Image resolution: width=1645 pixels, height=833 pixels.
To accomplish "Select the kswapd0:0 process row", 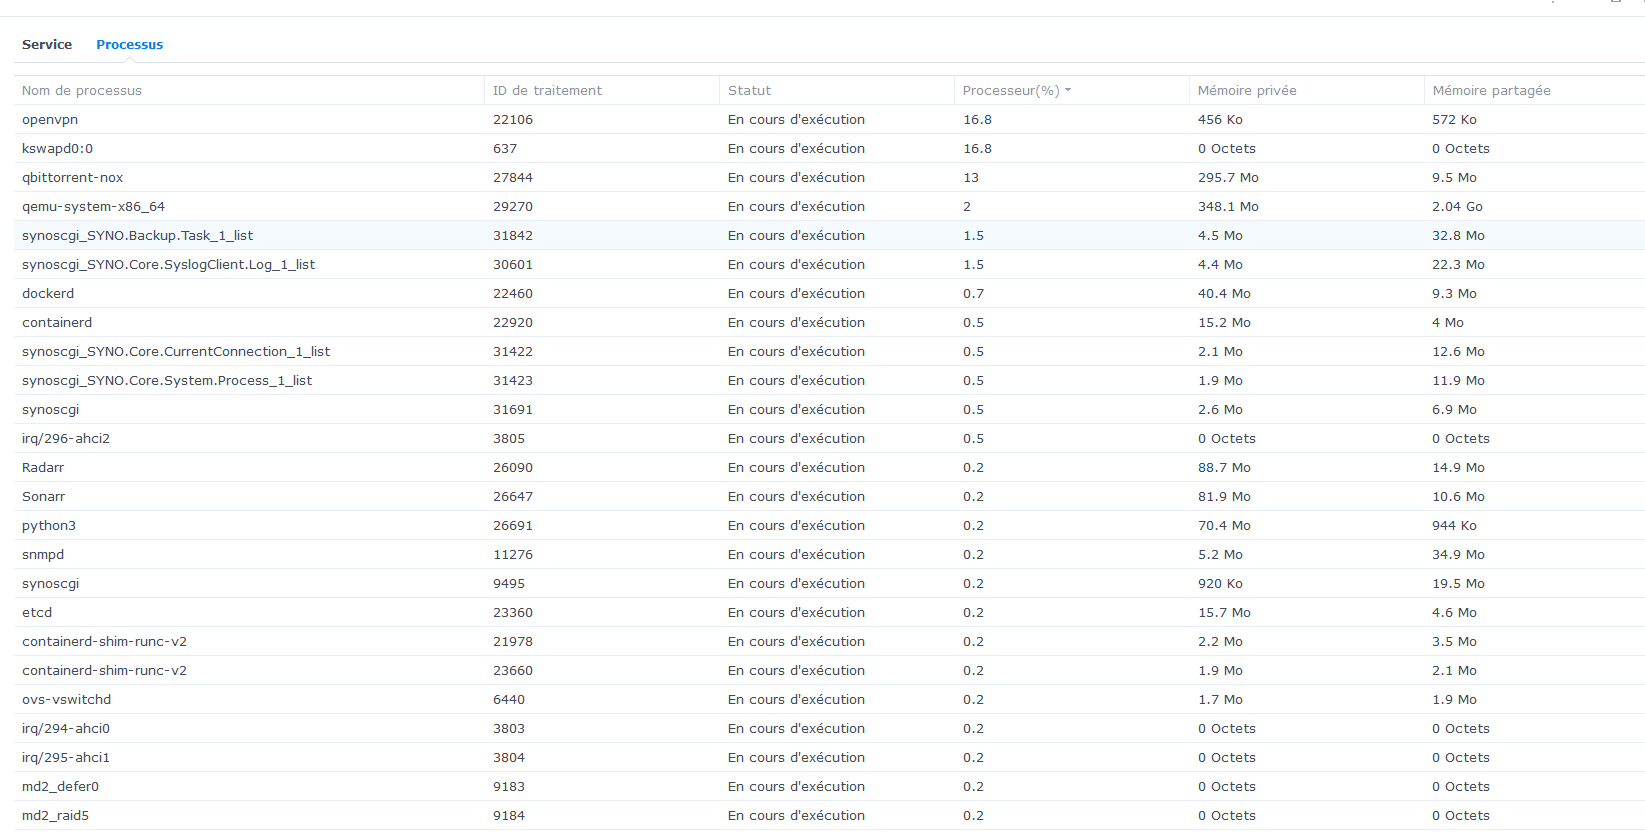I will pyautogui.click(x=57, y=149).
